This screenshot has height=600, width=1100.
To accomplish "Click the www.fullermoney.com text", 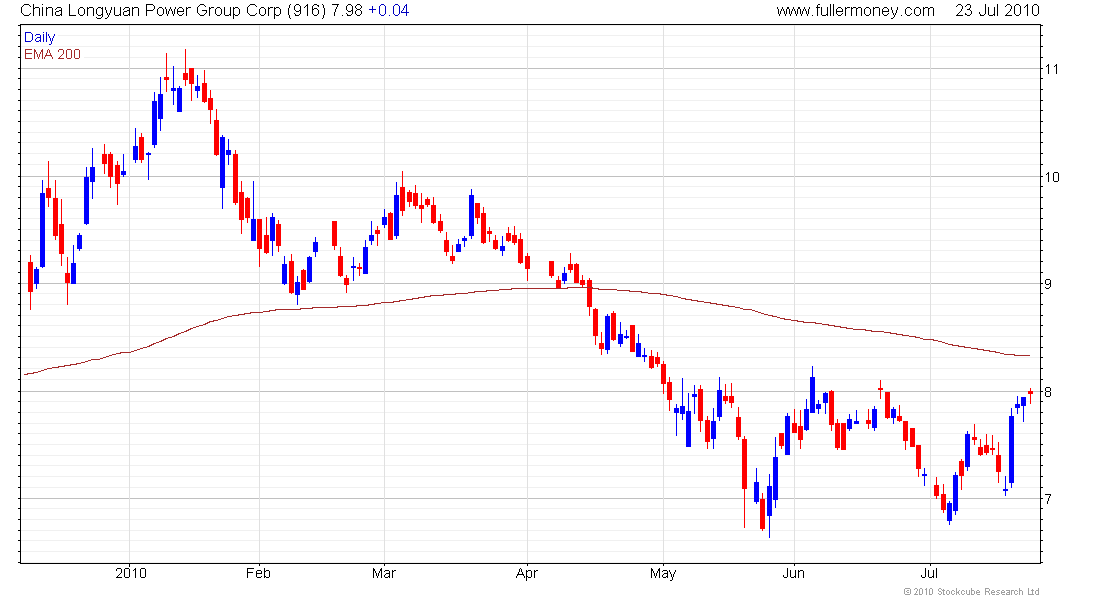I will [855, 11].
